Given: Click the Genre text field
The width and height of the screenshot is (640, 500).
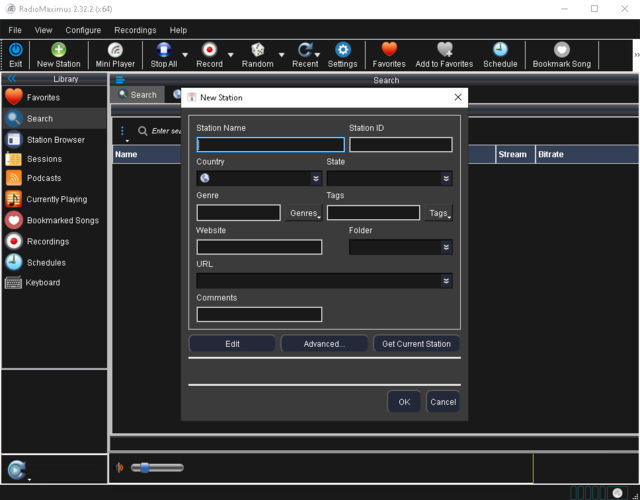Looking at the screenshot, I should pos(239,213).
